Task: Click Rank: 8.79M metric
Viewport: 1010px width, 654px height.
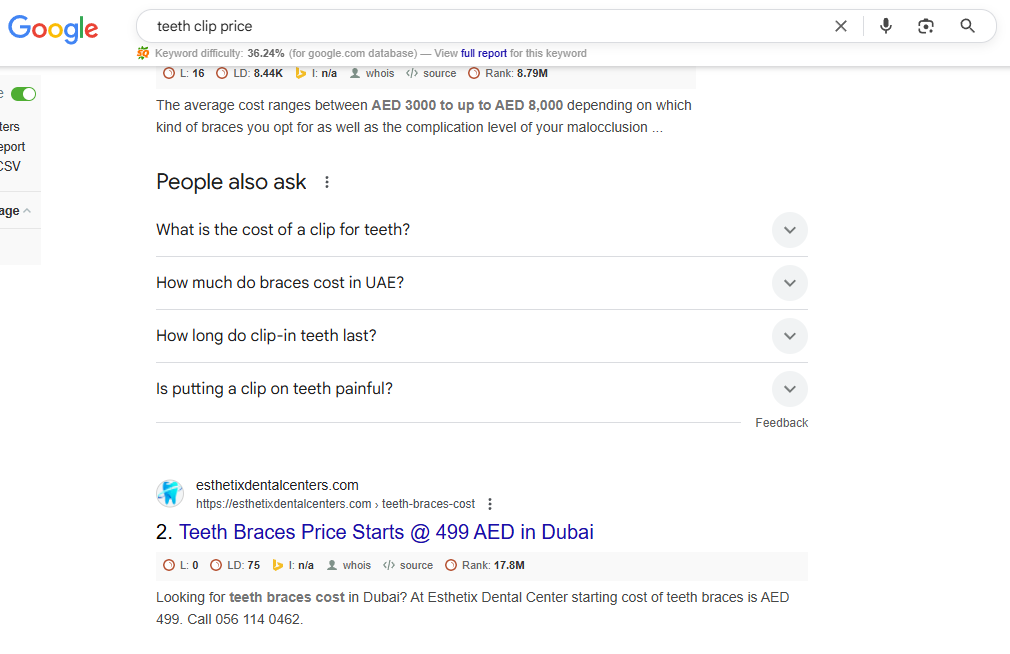Action: click(508, 73)
